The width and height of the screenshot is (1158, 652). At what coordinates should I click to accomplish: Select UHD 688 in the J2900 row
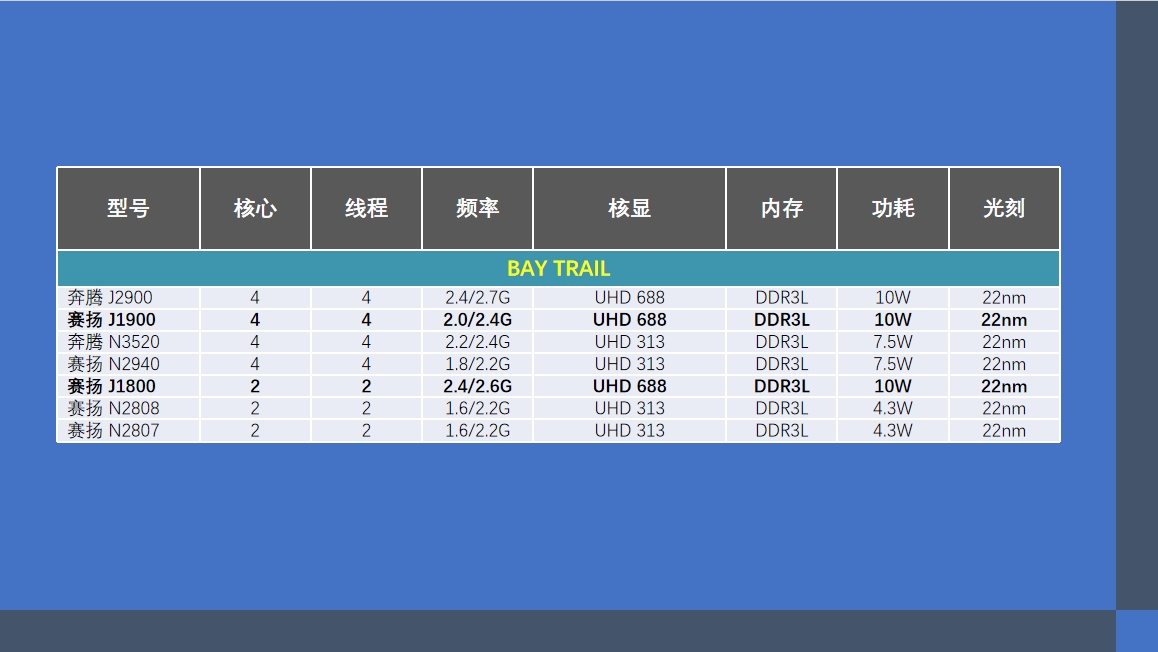pyautogui.click(x=629, y=298)
